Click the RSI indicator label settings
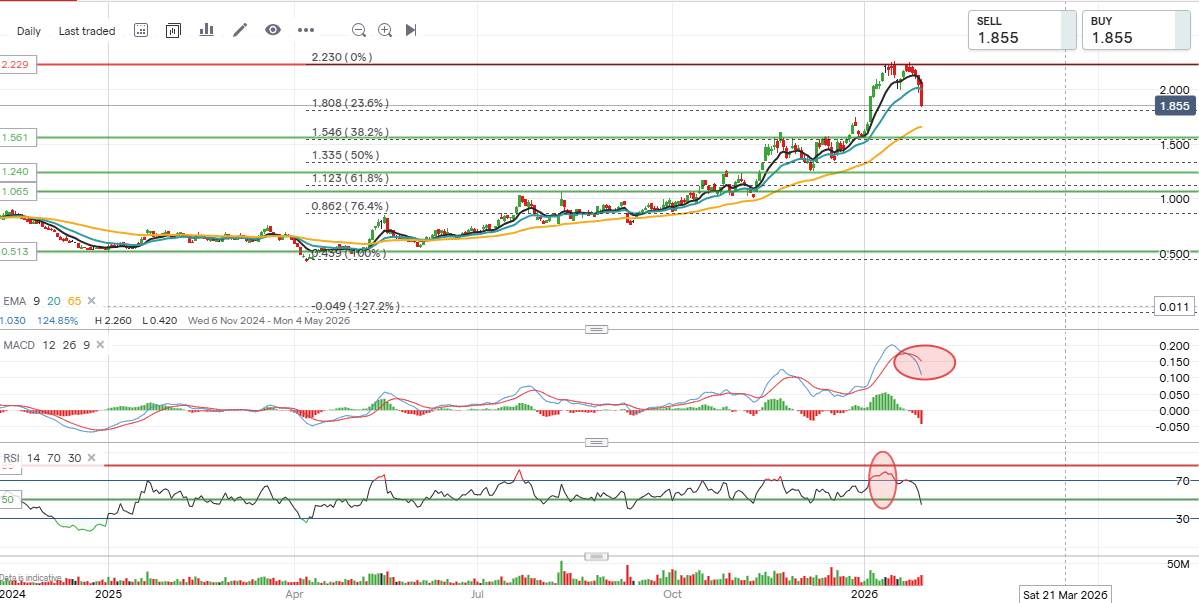The width and height of the screenshot is (1199, 603). (12, 458)
